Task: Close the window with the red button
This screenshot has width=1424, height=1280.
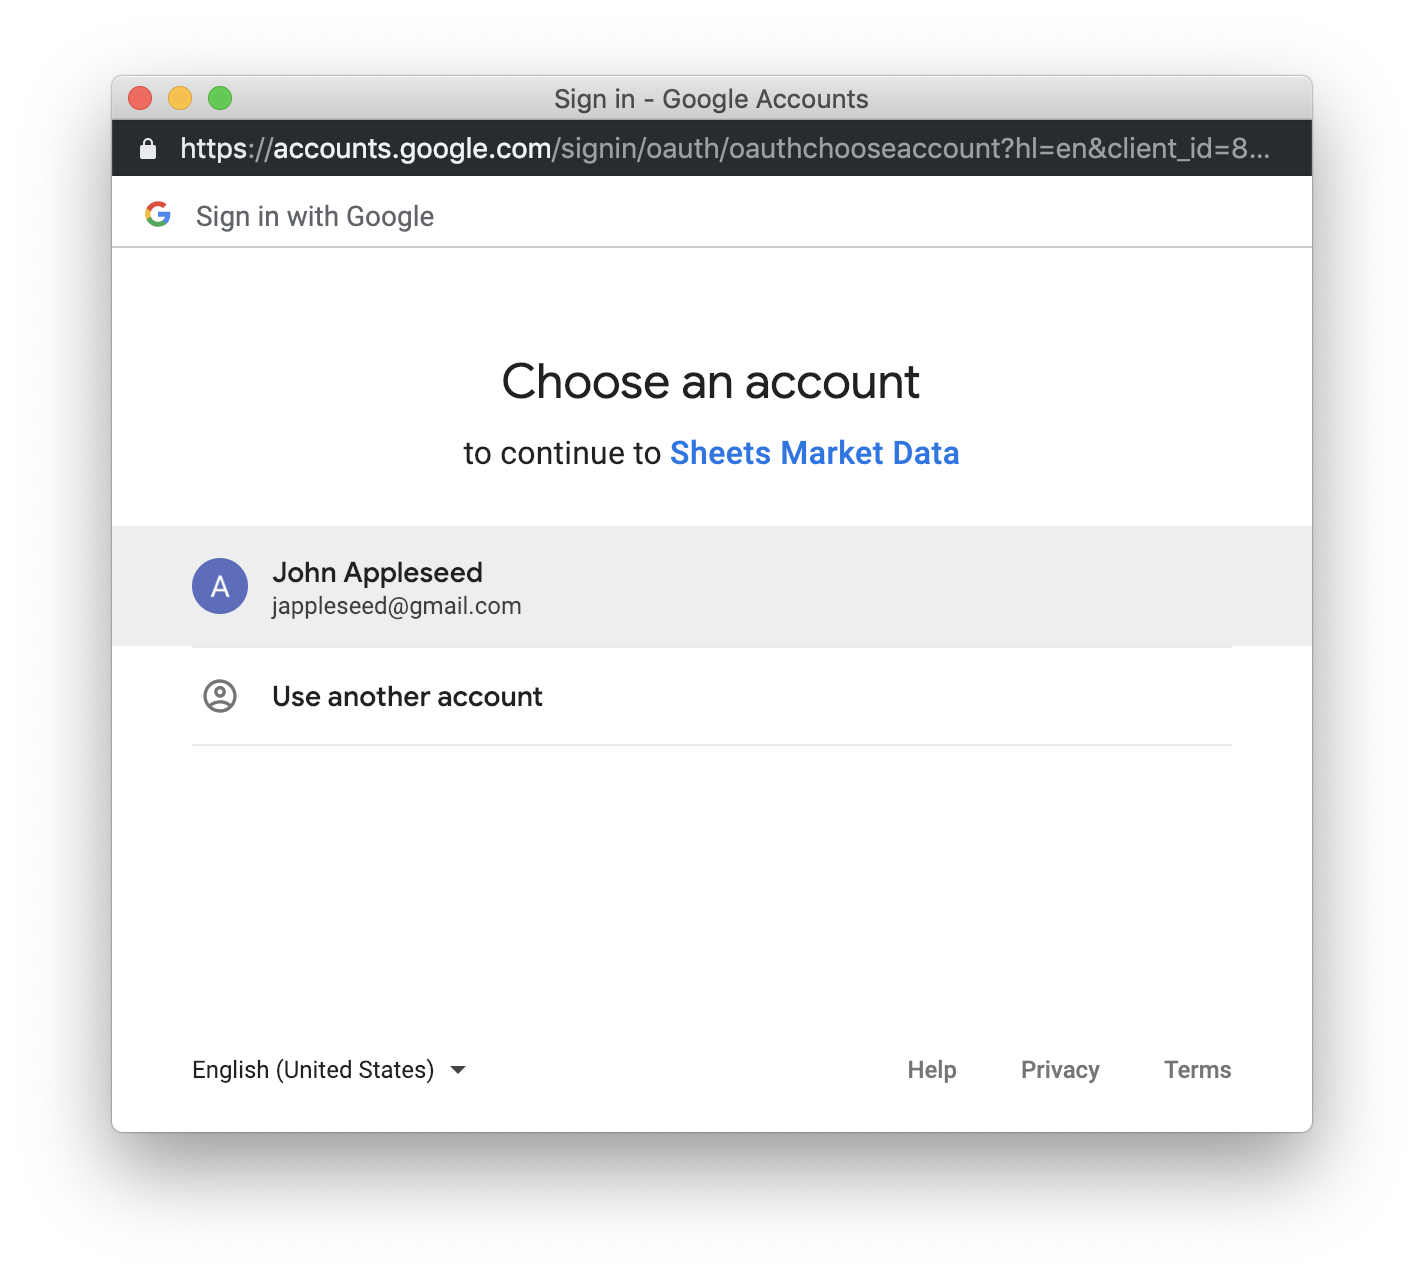Action: point(140,98)
